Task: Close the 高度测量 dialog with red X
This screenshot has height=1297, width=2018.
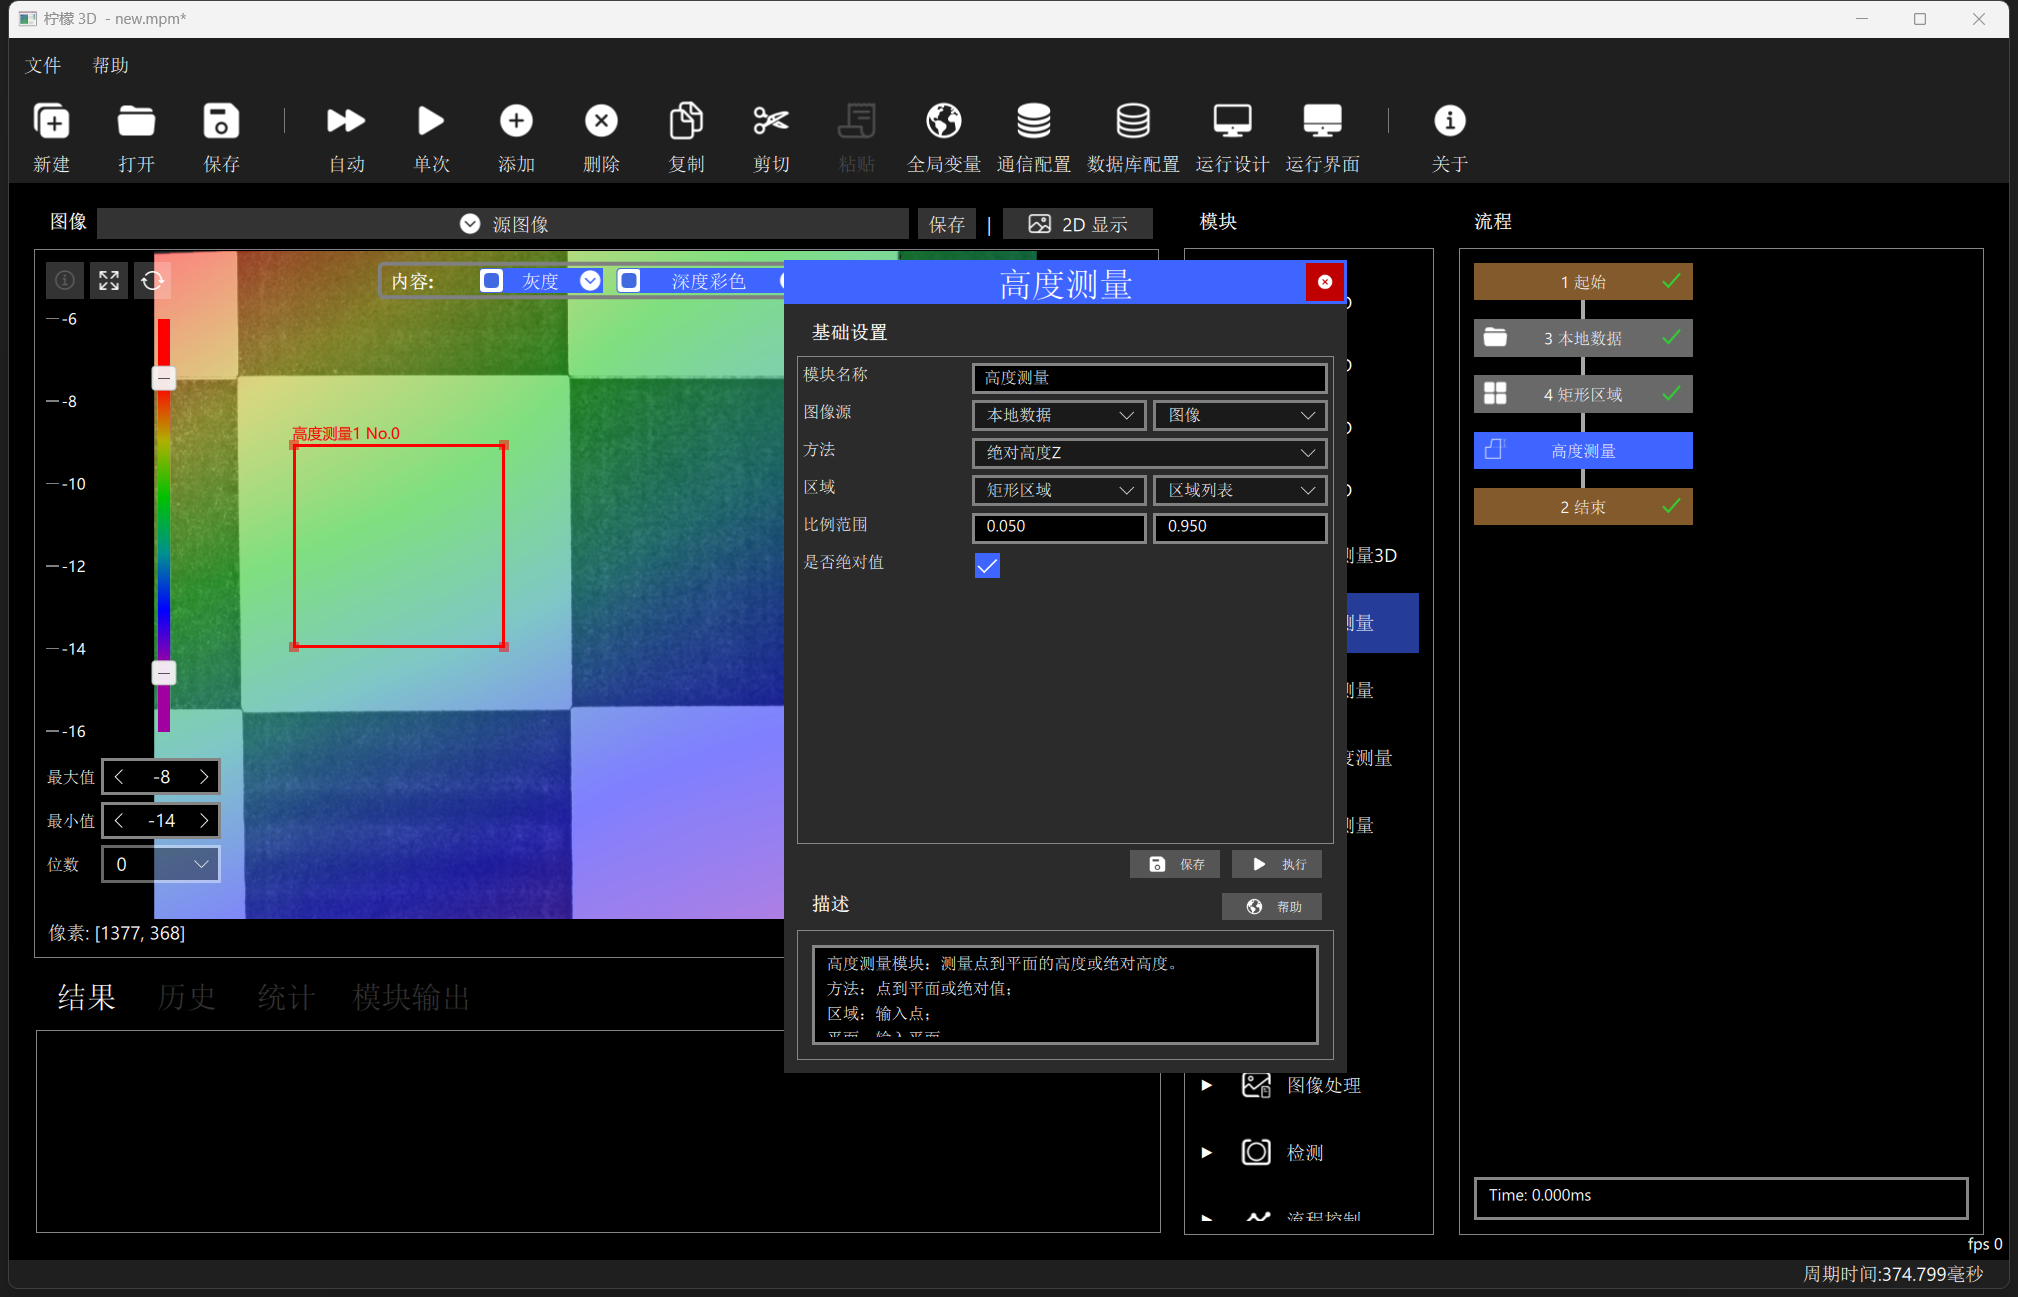Action: tap(1325, 282)
